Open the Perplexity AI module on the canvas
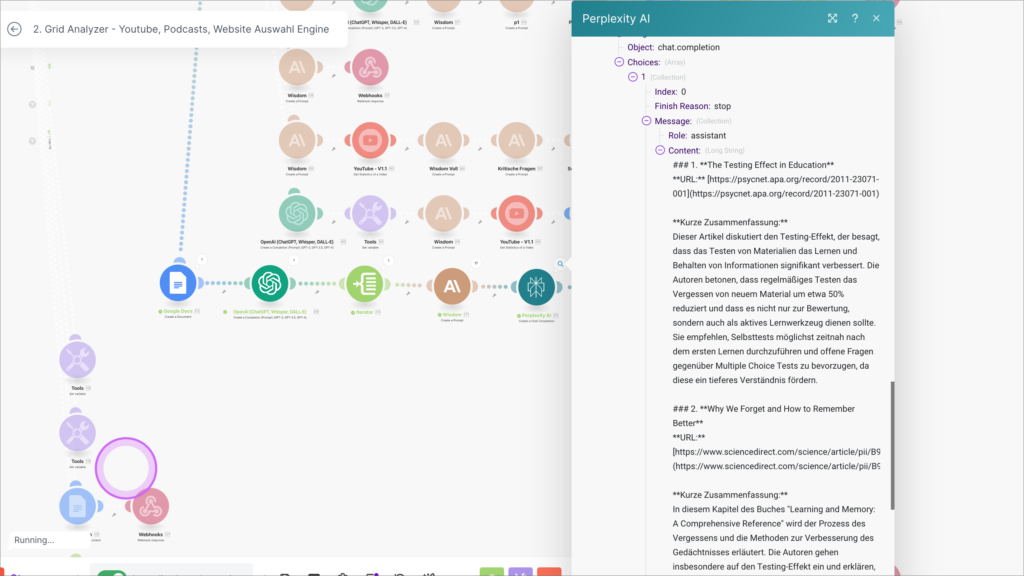1024x576 pixels. tap(536, 287)
